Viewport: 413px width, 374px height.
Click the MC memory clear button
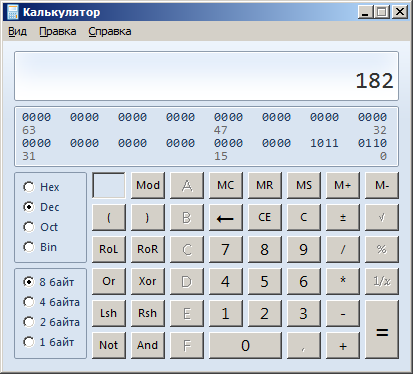(226, 185)
